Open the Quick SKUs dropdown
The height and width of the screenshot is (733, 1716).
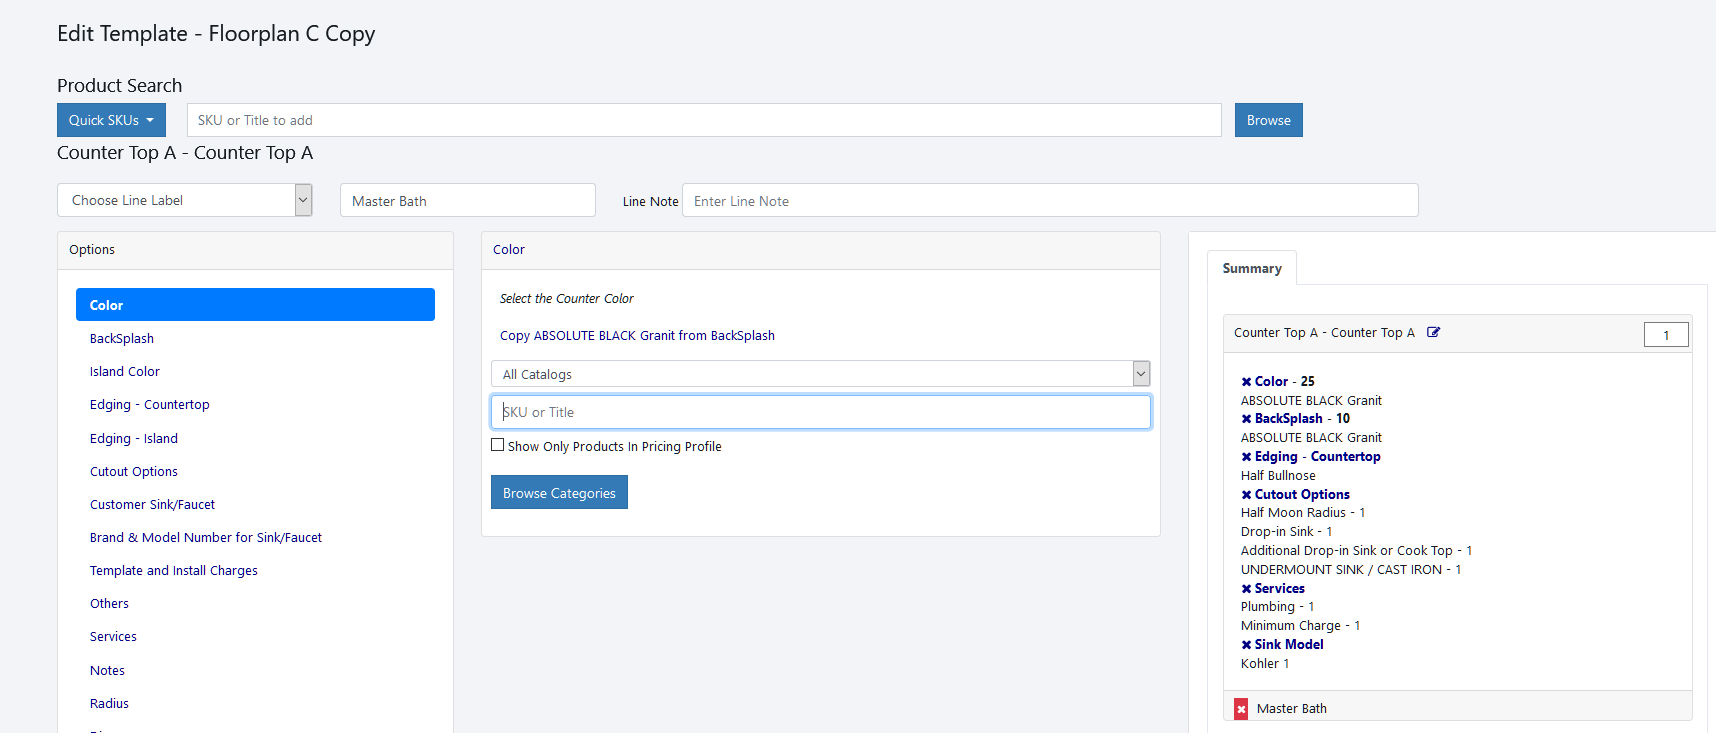pos(111,120)
